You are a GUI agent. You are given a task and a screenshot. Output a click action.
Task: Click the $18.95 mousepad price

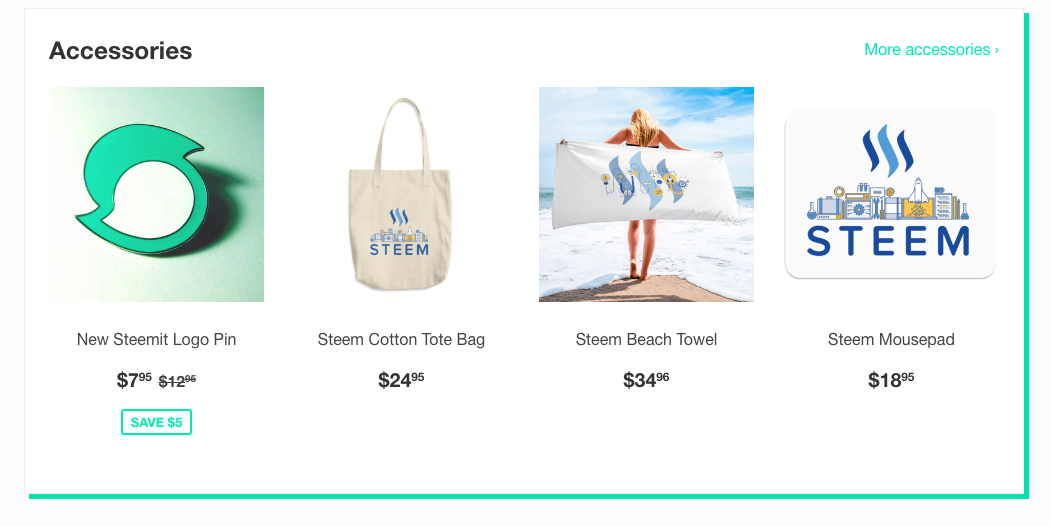click(891, 380)
